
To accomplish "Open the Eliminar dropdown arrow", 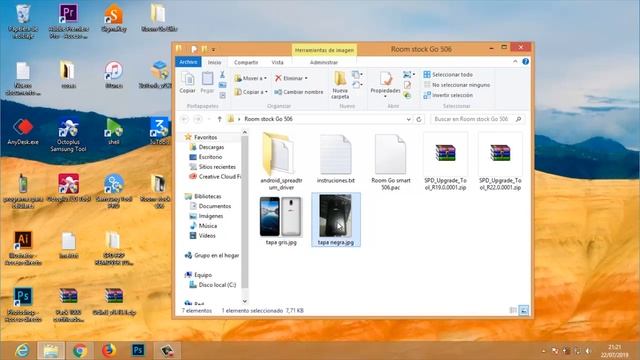I will click(x=306, y=78).
